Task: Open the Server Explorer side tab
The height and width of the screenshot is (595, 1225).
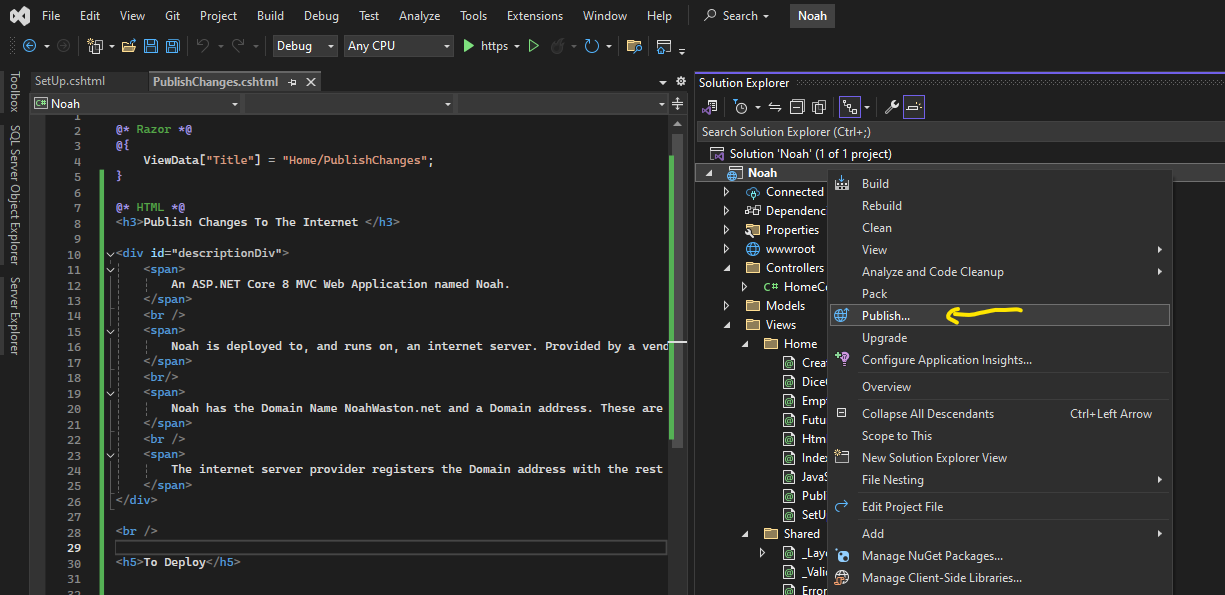Action: [14, 316]
